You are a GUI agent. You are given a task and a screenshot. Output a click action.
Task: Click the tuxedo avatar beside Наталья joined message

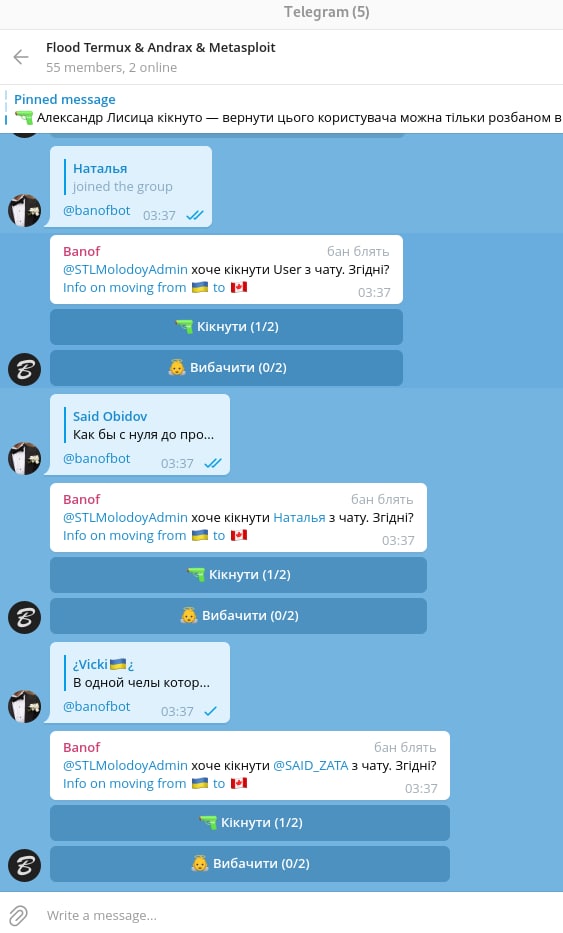[24, 210]
